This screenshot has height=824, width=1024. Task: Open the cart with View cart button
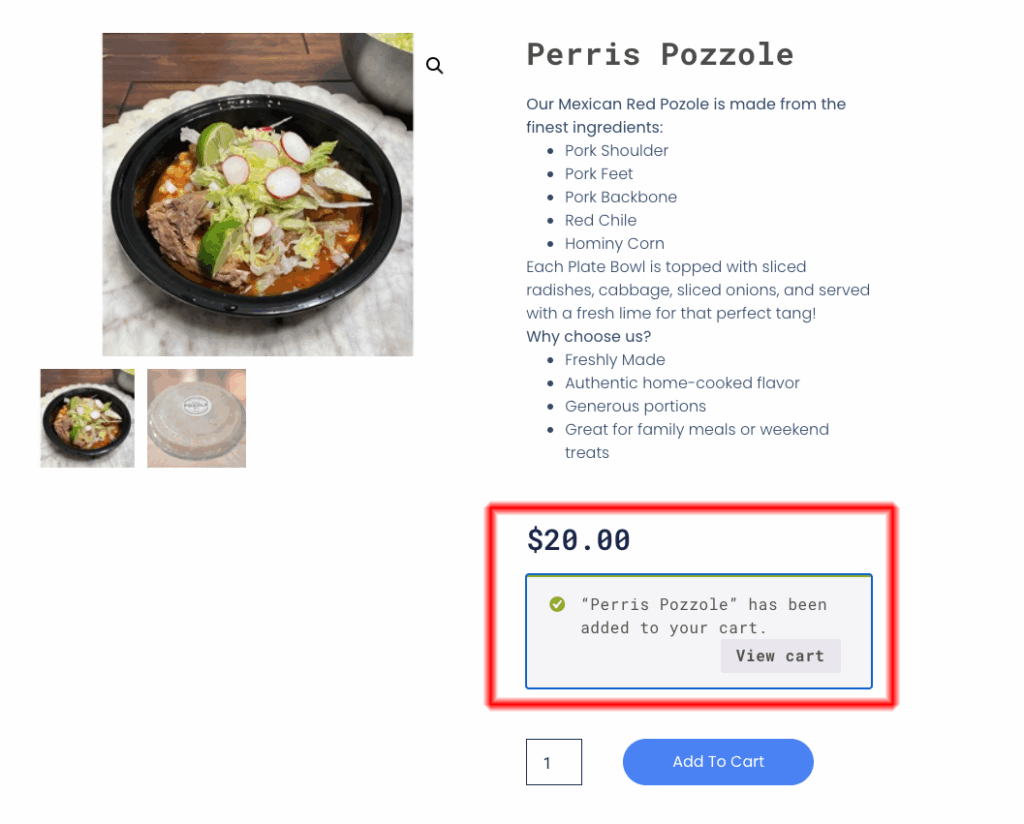pyautogui.click(x=780, y=656)
